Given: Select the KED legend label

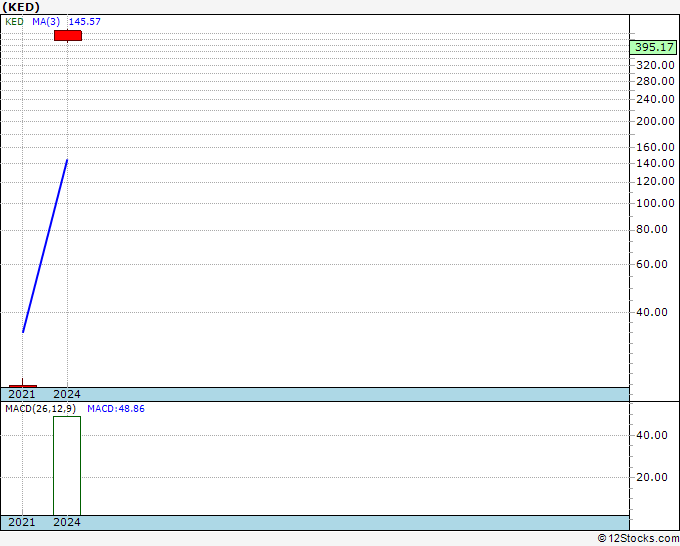Looking at the screenshot, I should (x=14, y=22).
